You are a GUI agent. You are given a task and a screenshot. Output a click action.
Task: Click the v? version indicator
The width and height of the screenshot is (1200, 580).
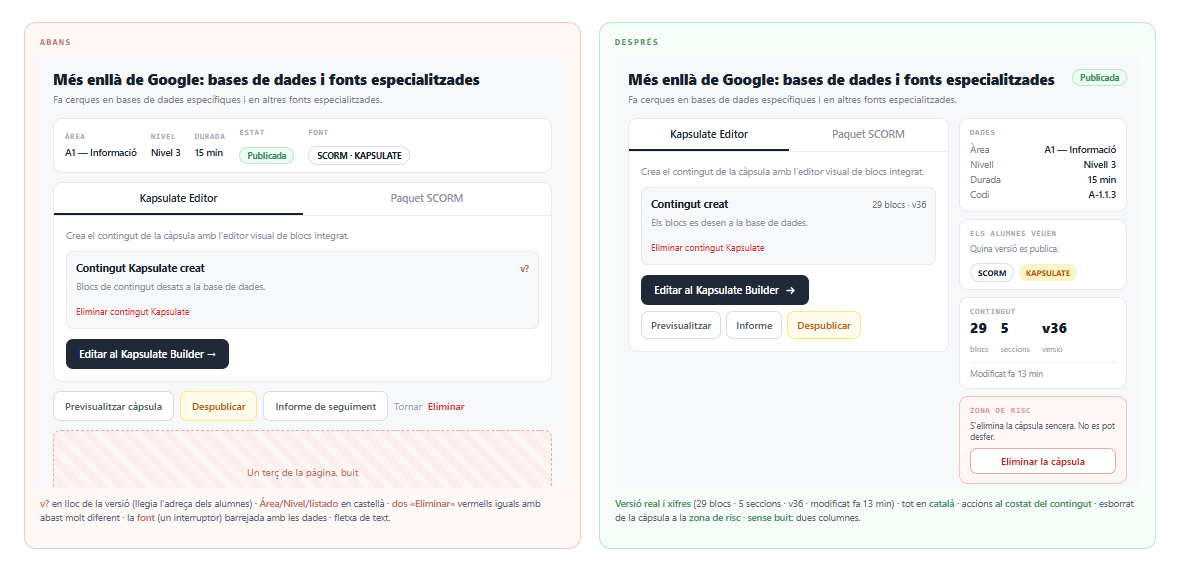click(x=524, y=269)
